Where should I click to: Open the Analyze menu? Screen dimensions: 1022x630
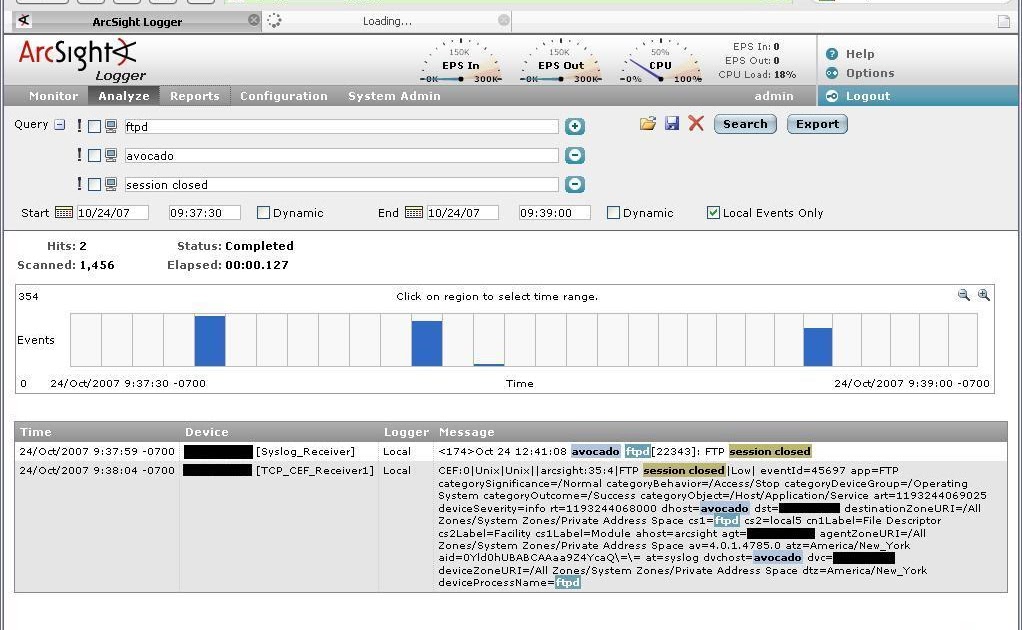[124, 96]
